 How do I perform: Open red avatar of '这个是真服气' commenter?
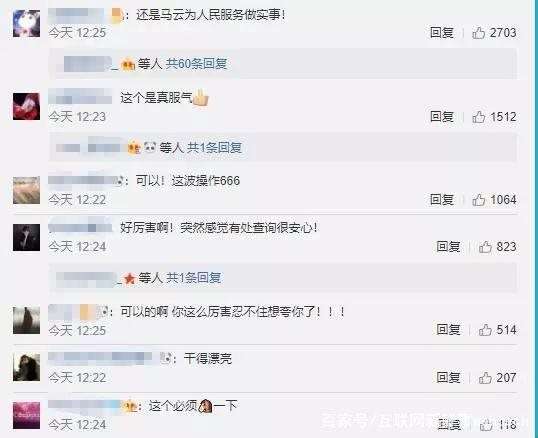tap(26, 106)
